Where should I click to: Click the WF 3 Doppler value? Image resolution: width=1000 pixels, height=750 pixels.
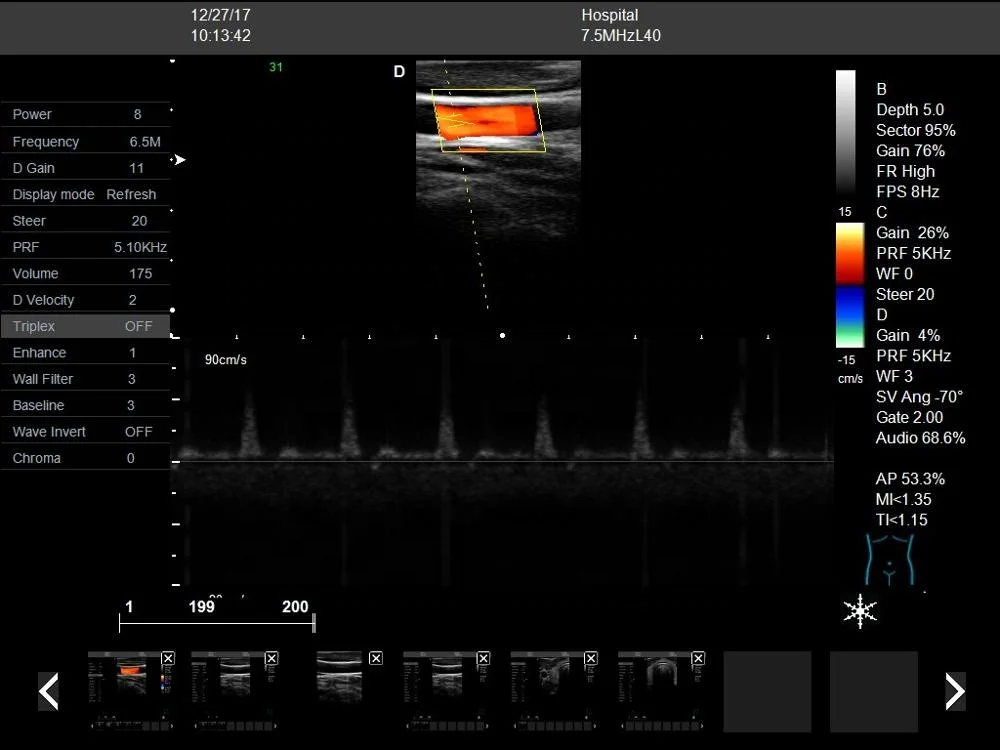894,376
